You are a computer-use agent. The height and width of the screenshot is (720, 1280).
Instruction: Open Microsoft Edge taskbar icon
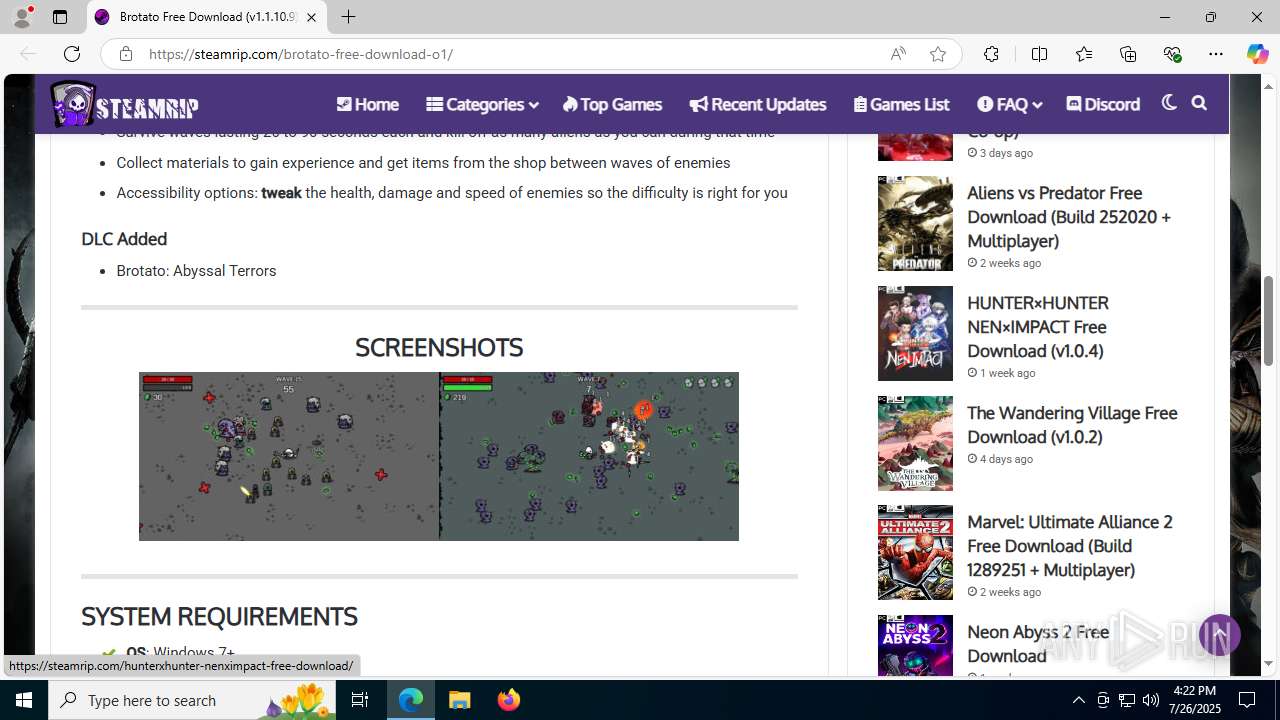click(411, 700)
